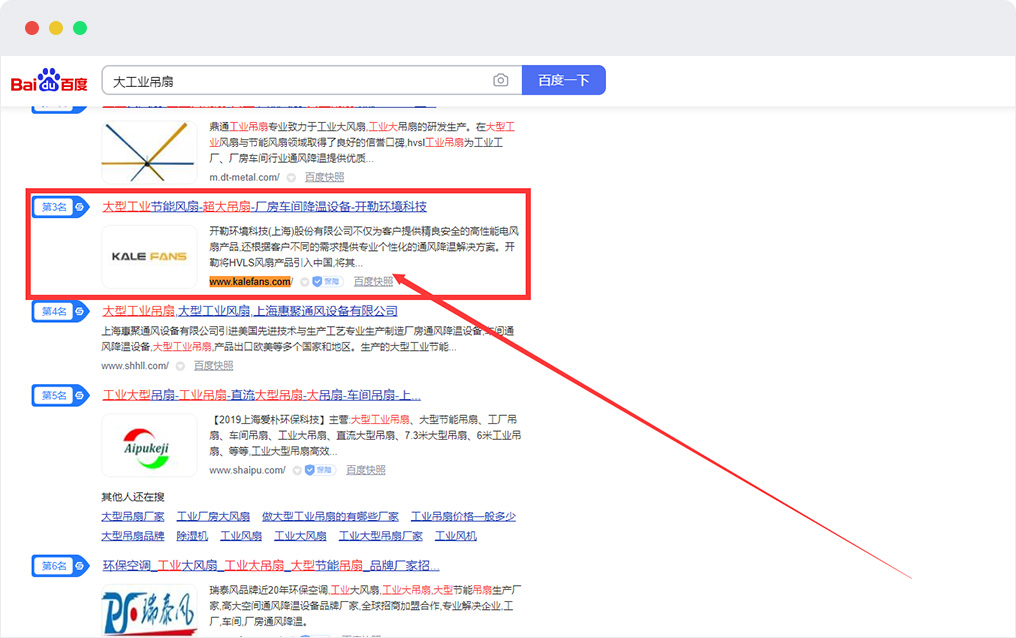Click the yellow minimize window button
Screen dimensions: 1016x638
[56, 28]
